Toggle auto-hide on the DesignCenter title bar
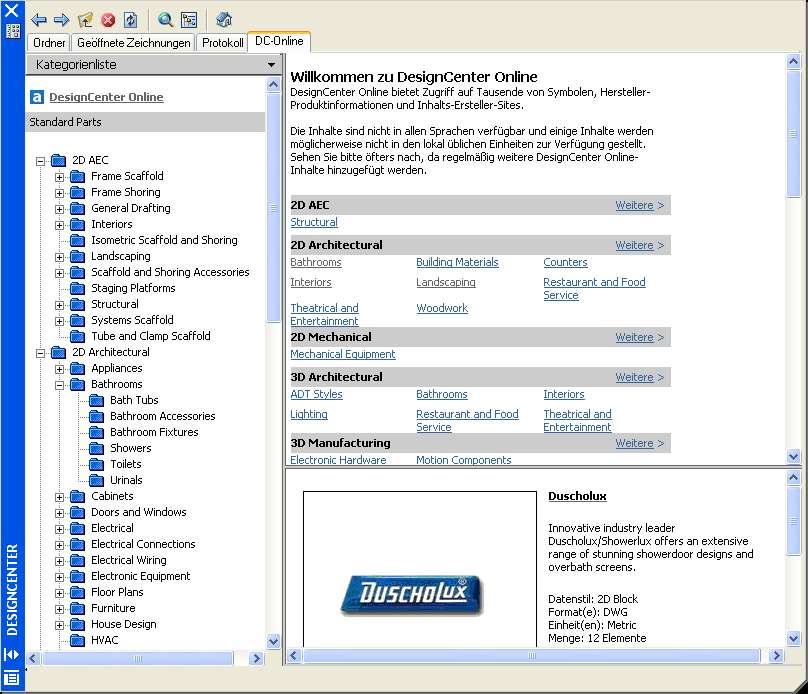 click(x=12, y=655)
